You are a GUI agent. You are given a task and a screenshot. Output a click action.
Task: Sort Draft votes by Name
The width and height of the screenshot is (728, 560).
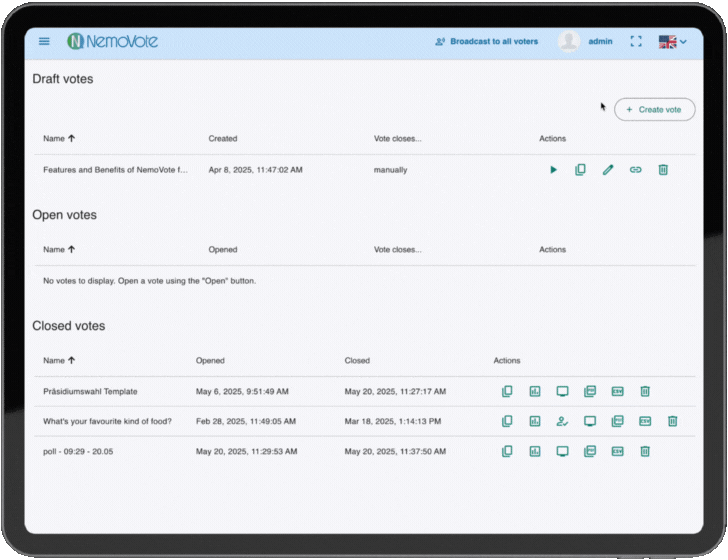[x=59, y=138]
